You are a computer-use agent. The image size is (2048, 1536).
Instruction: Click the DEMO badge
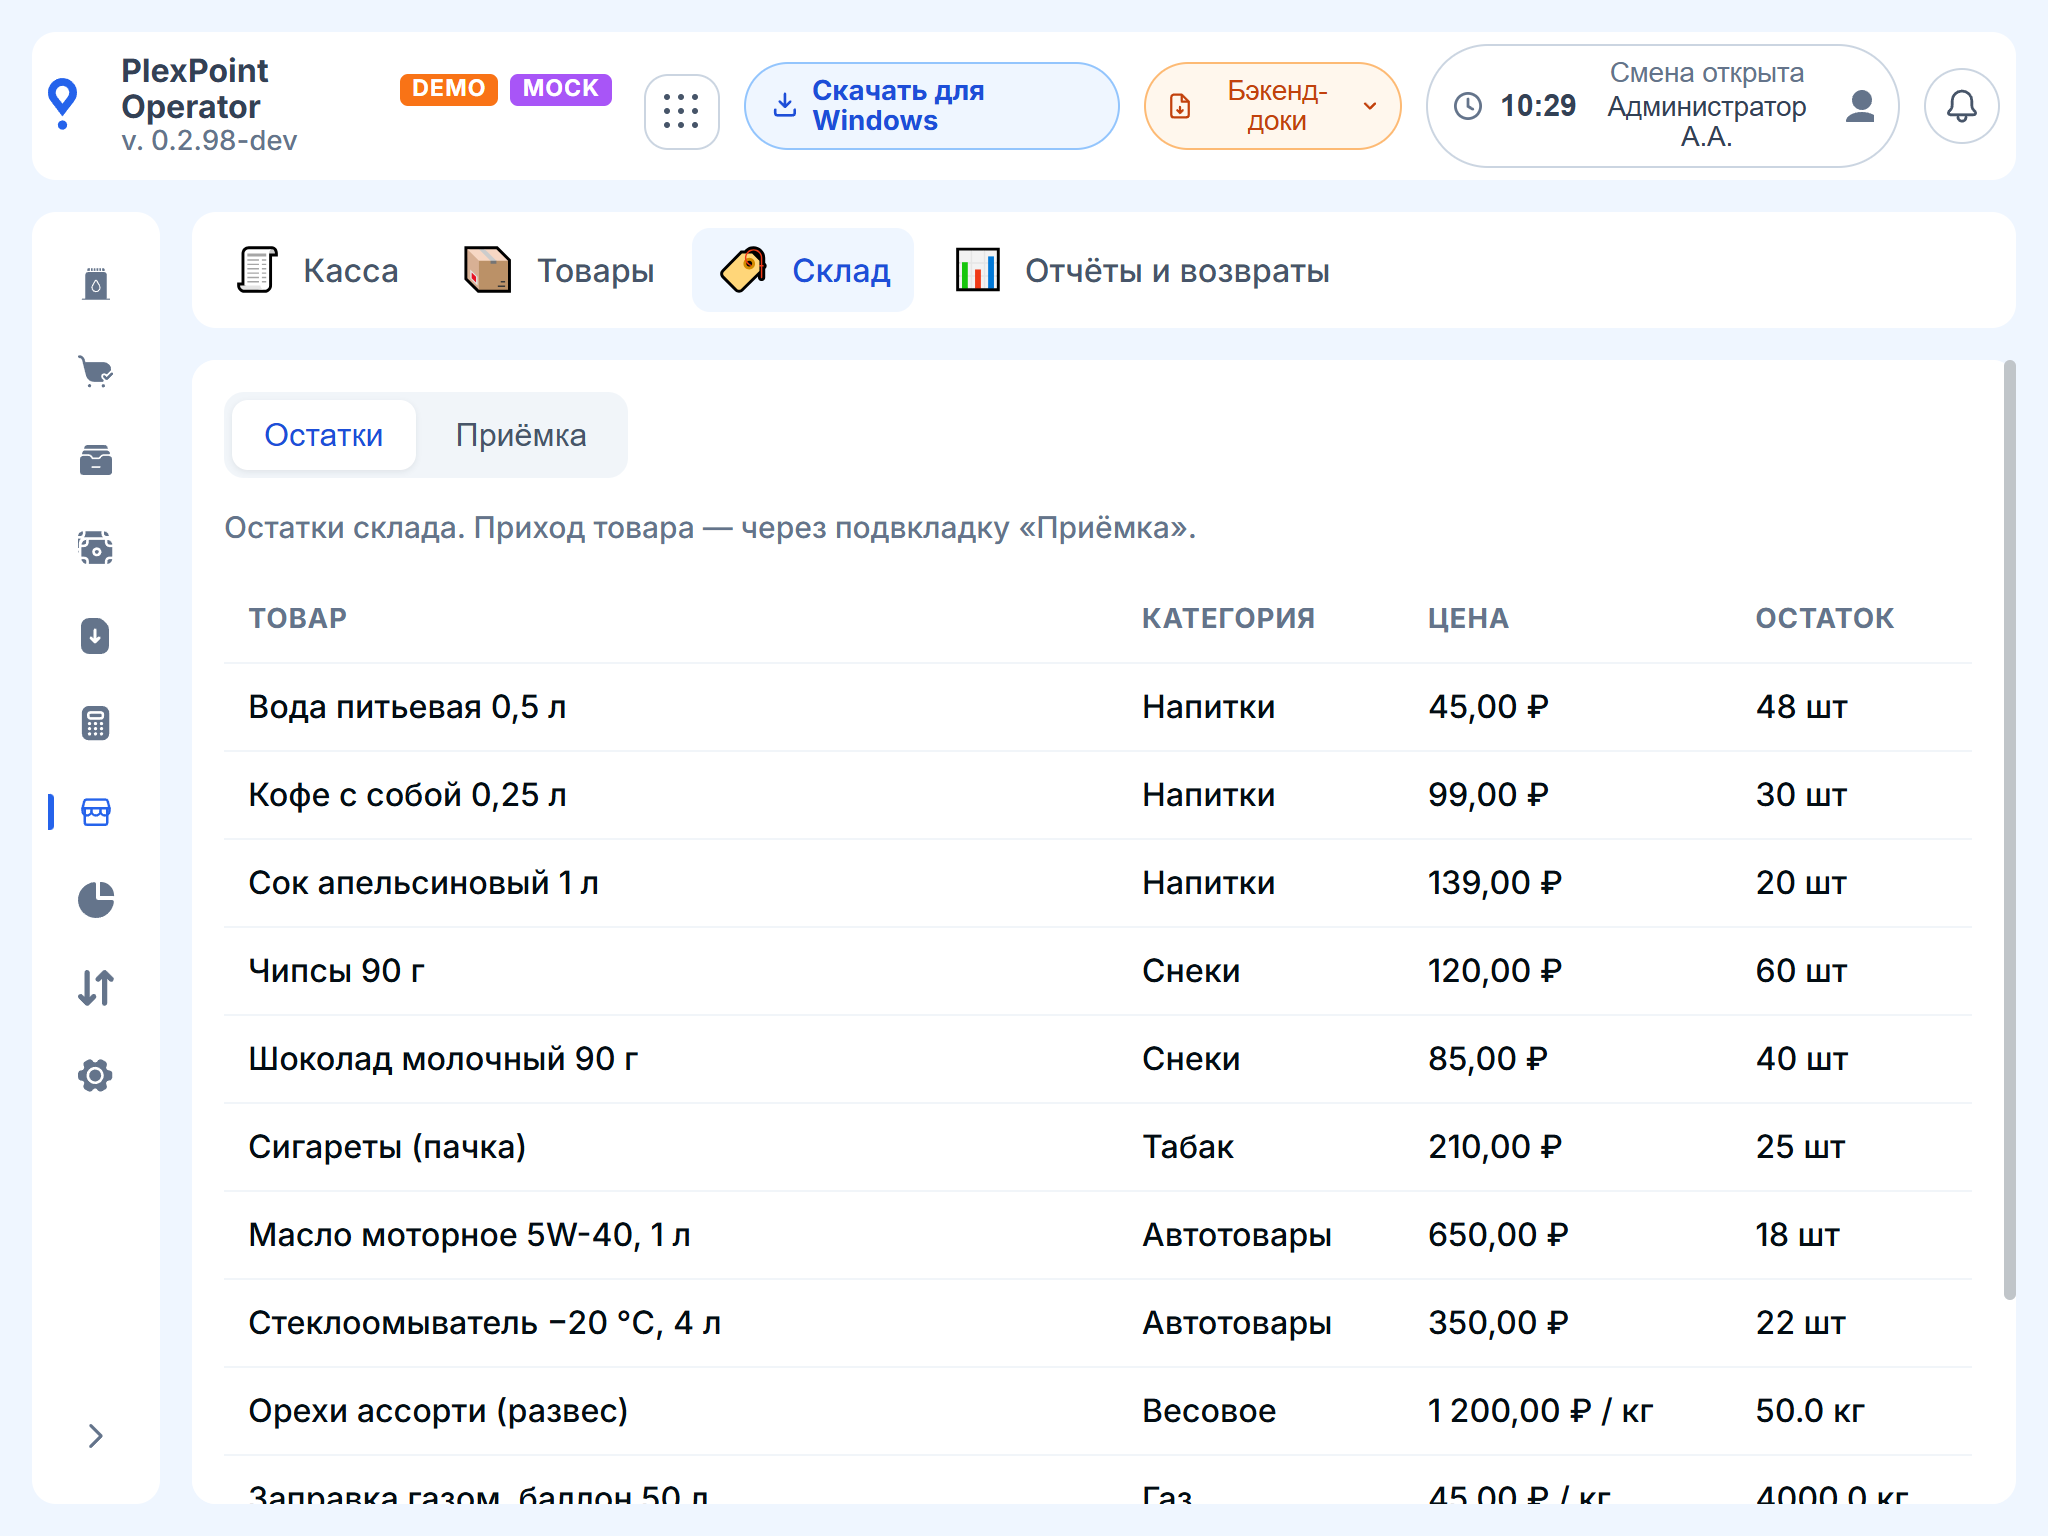[449, 88]
